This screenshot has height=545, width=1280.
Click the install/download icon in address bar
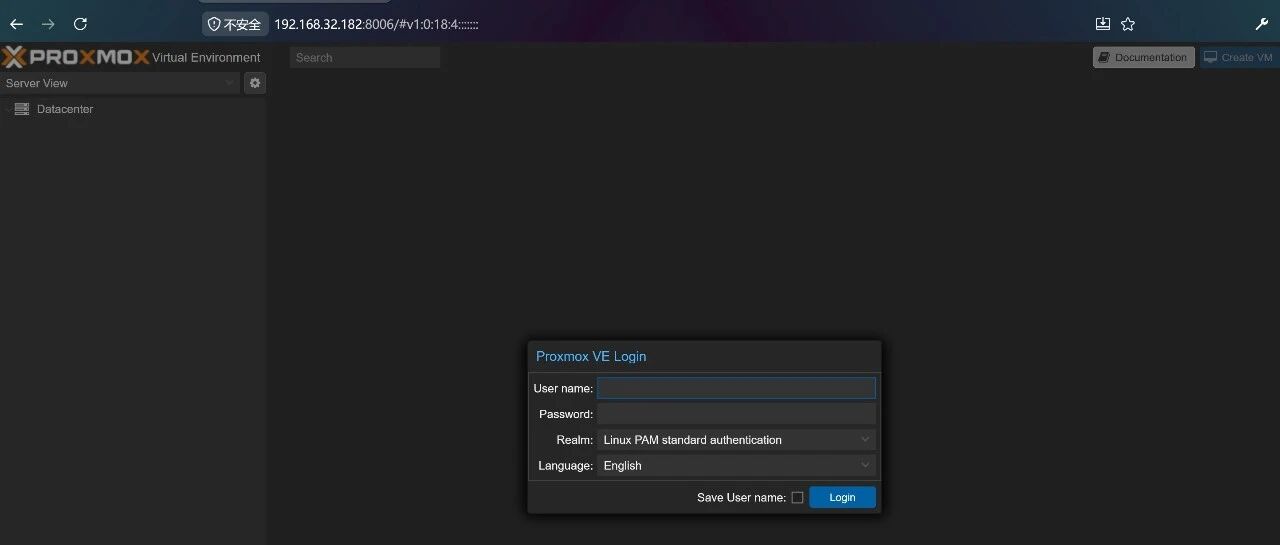(x=1102, y=24)
